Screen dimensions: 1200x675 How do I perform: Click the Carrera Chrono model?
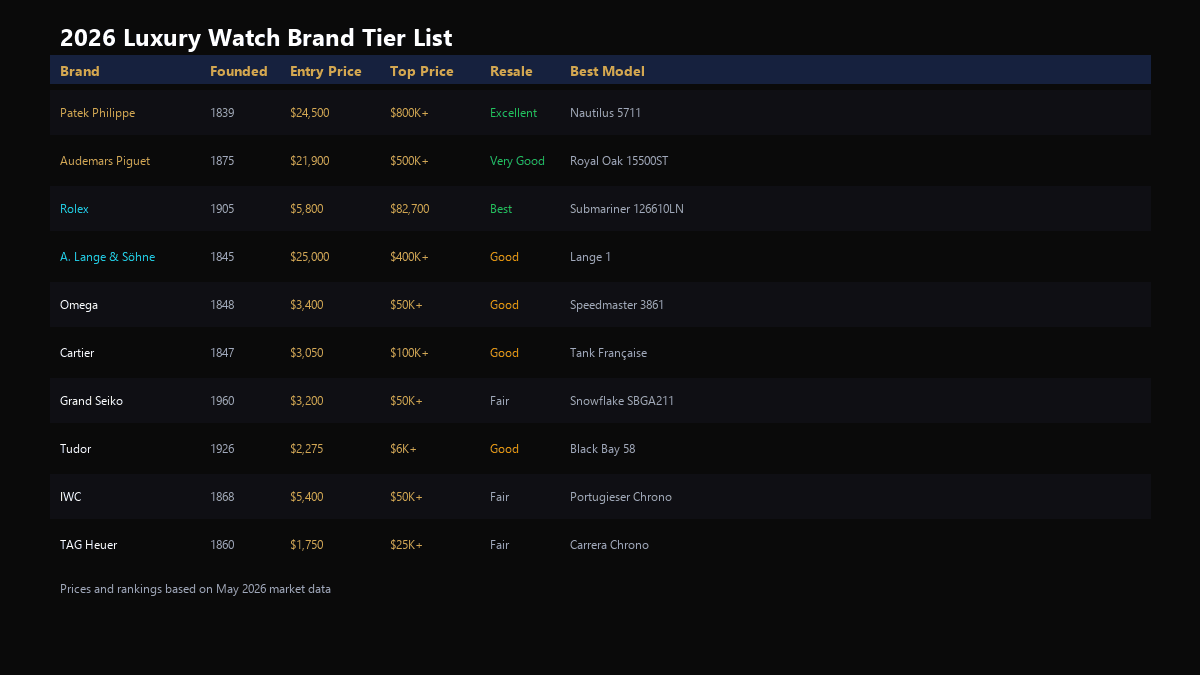[x=609, y=545]
